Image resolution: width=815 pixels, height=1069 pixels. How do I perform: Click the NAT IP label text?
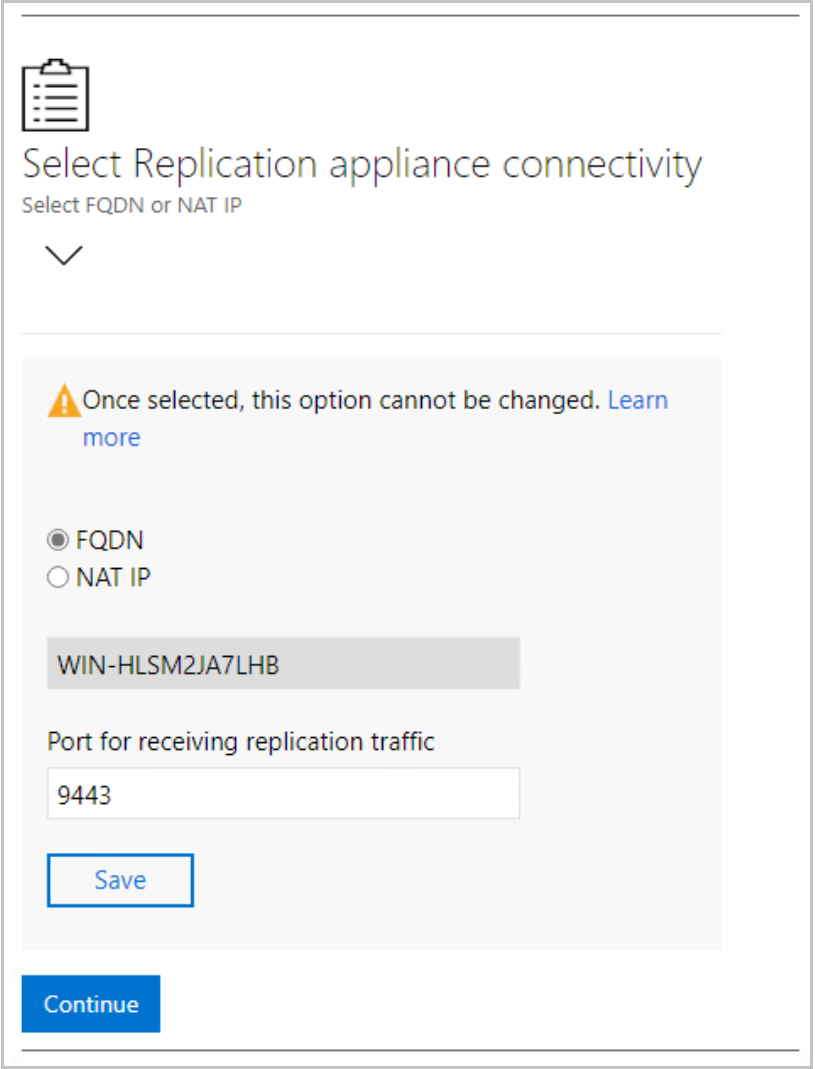click(113, 577)
